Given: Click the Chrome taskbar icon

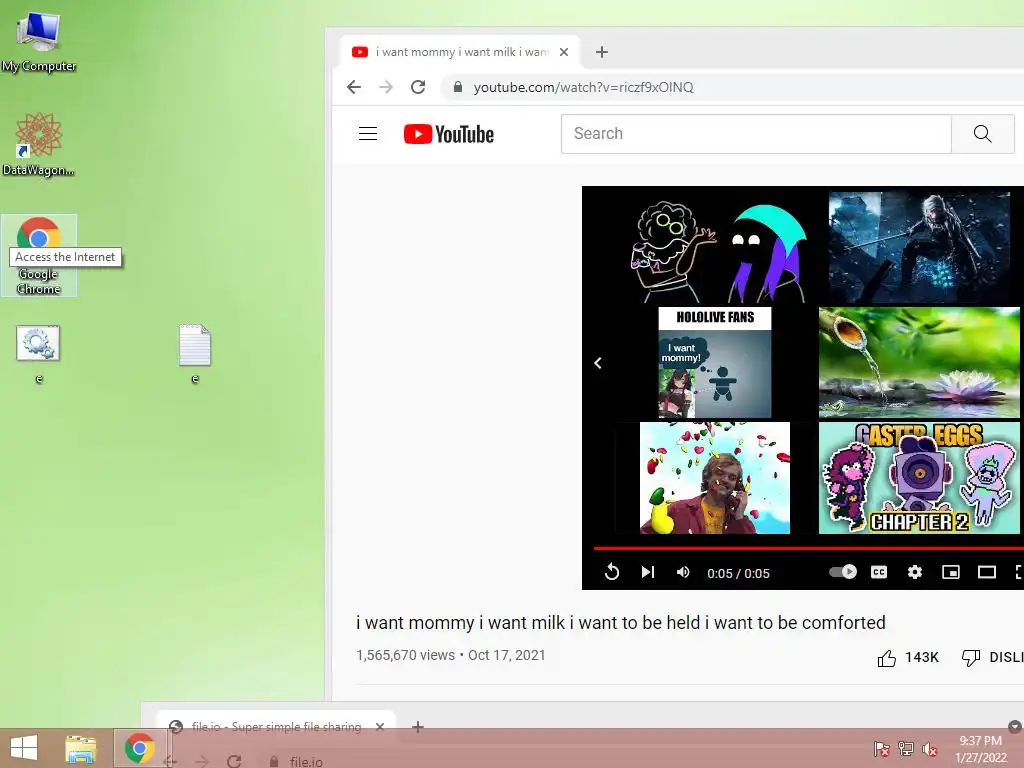Looking at the screenshot, I should tap(140, 748).
